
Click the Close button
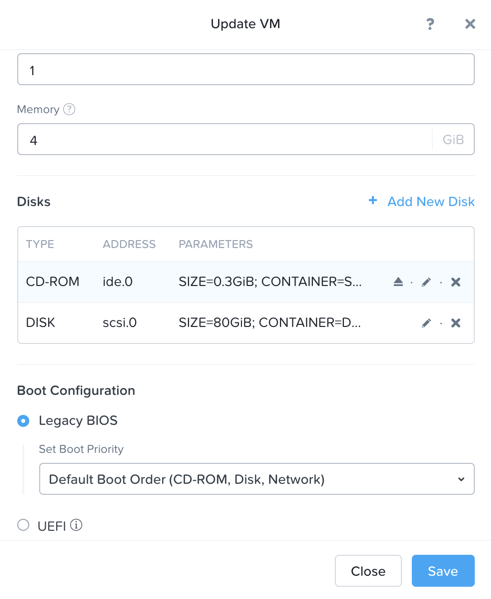tap(368, 571)
